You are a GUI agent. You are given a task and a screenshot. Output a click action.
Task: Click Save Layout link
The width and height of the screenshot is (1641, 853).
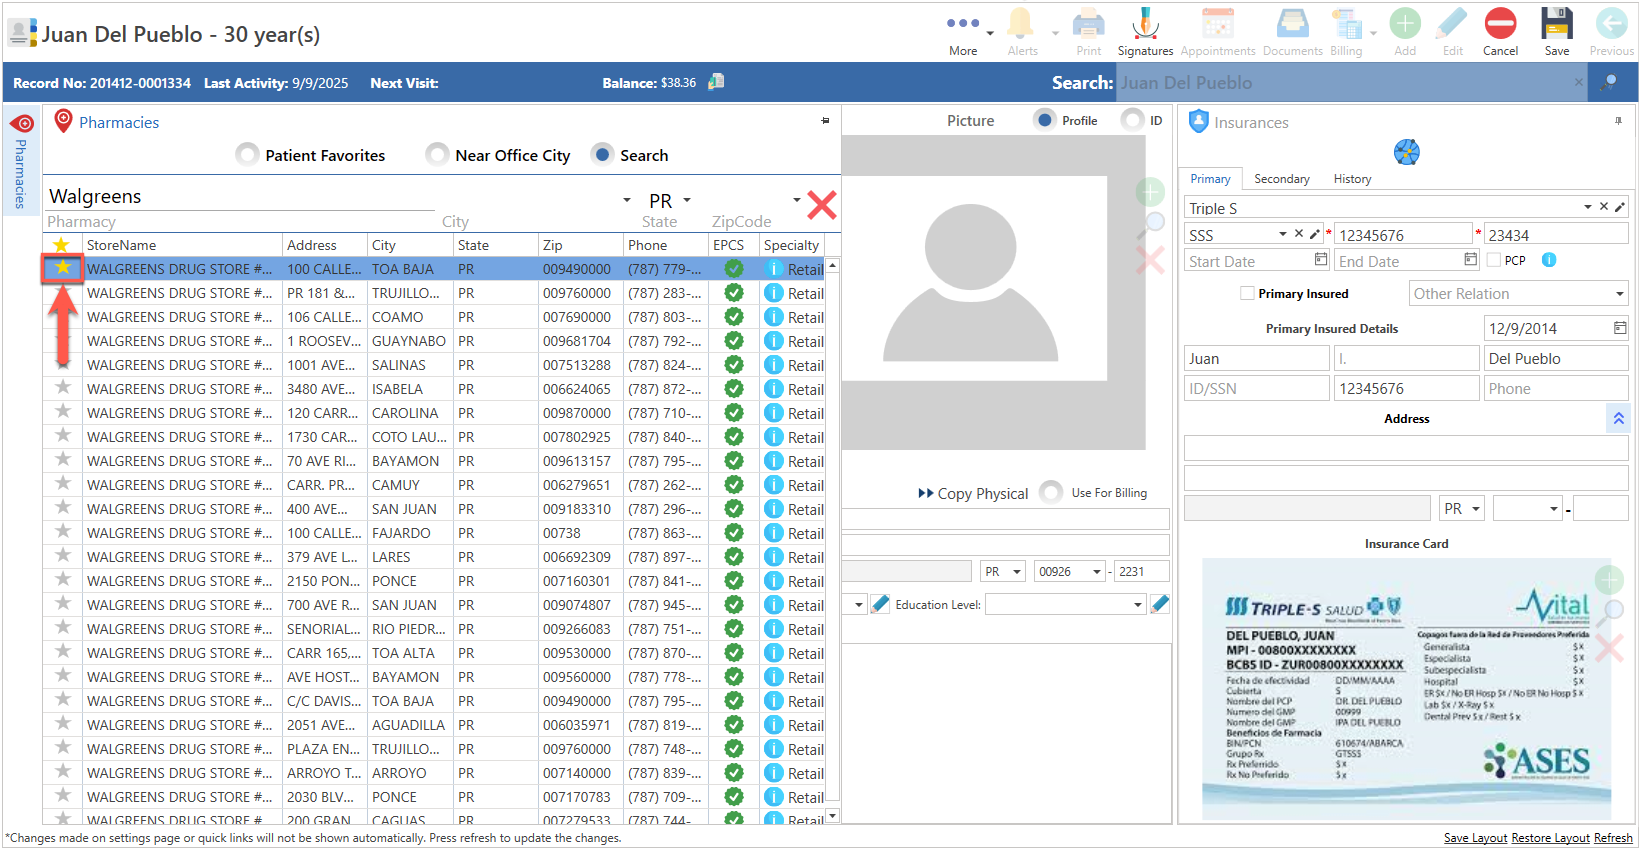(x=1475, y=838)
